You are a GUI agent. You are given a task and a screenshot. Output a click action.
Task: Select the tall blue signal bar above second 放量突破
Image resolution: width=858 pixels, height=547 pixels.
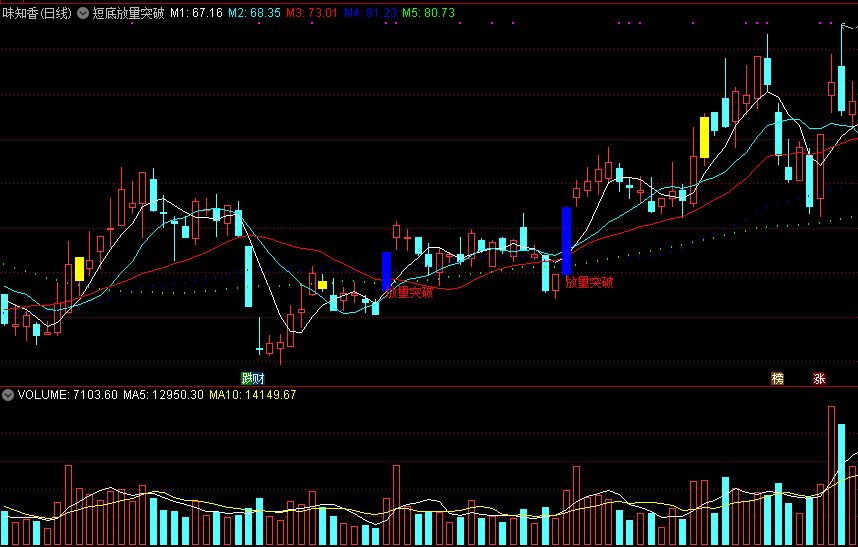pyautogui.click(x=566, y=241)
